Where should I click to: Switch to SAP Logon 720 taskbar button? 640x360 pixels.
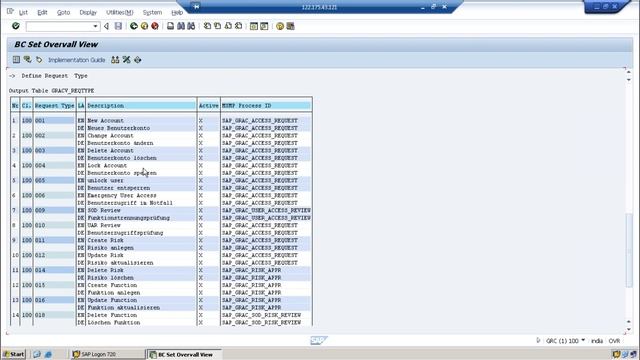click(107, 354)
